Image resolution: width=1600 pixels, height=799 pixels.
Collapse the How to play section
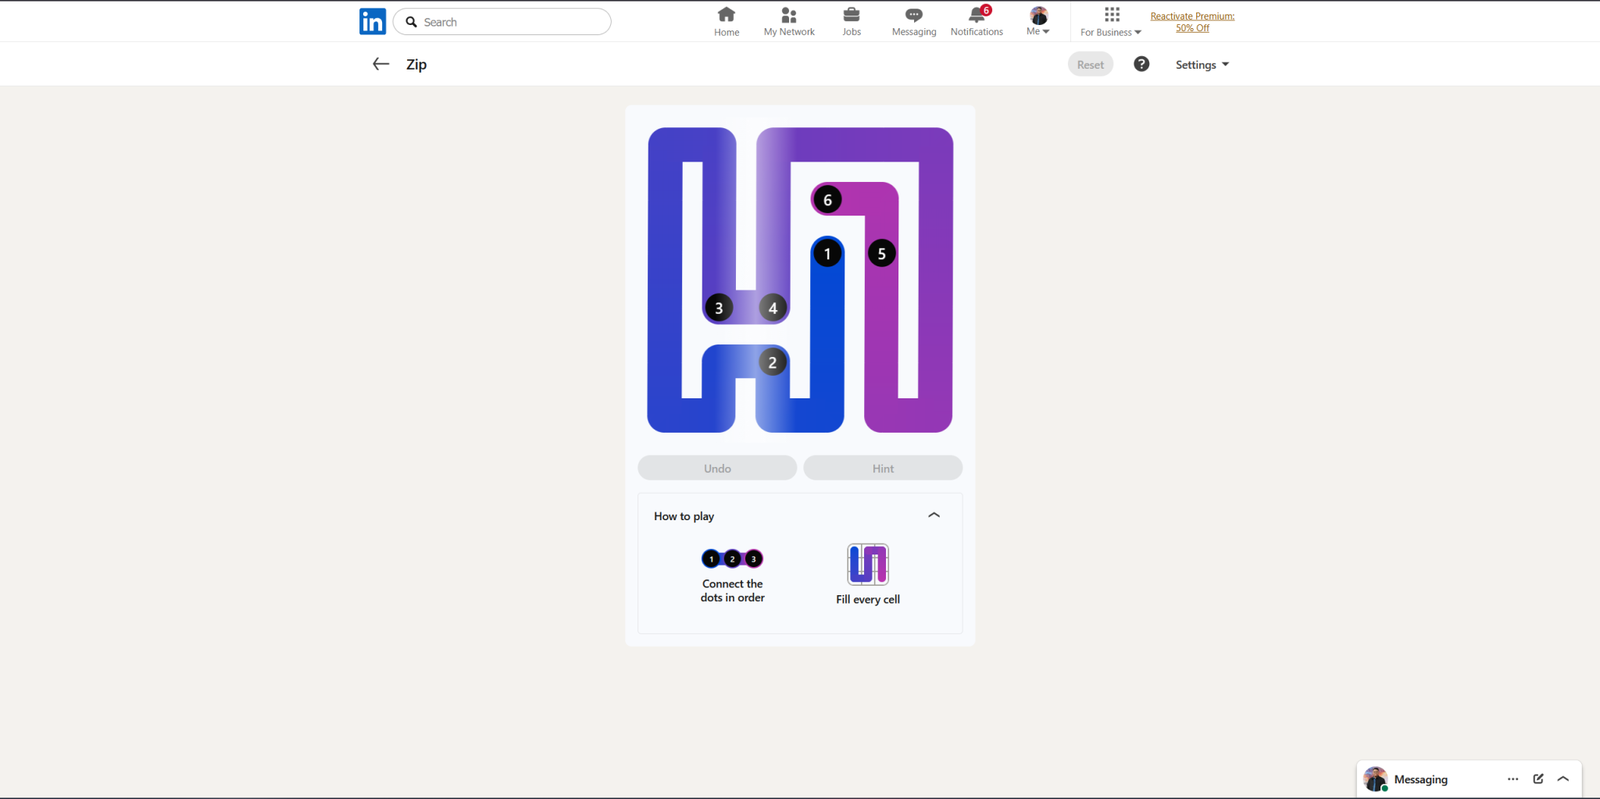tap(934, 515)
